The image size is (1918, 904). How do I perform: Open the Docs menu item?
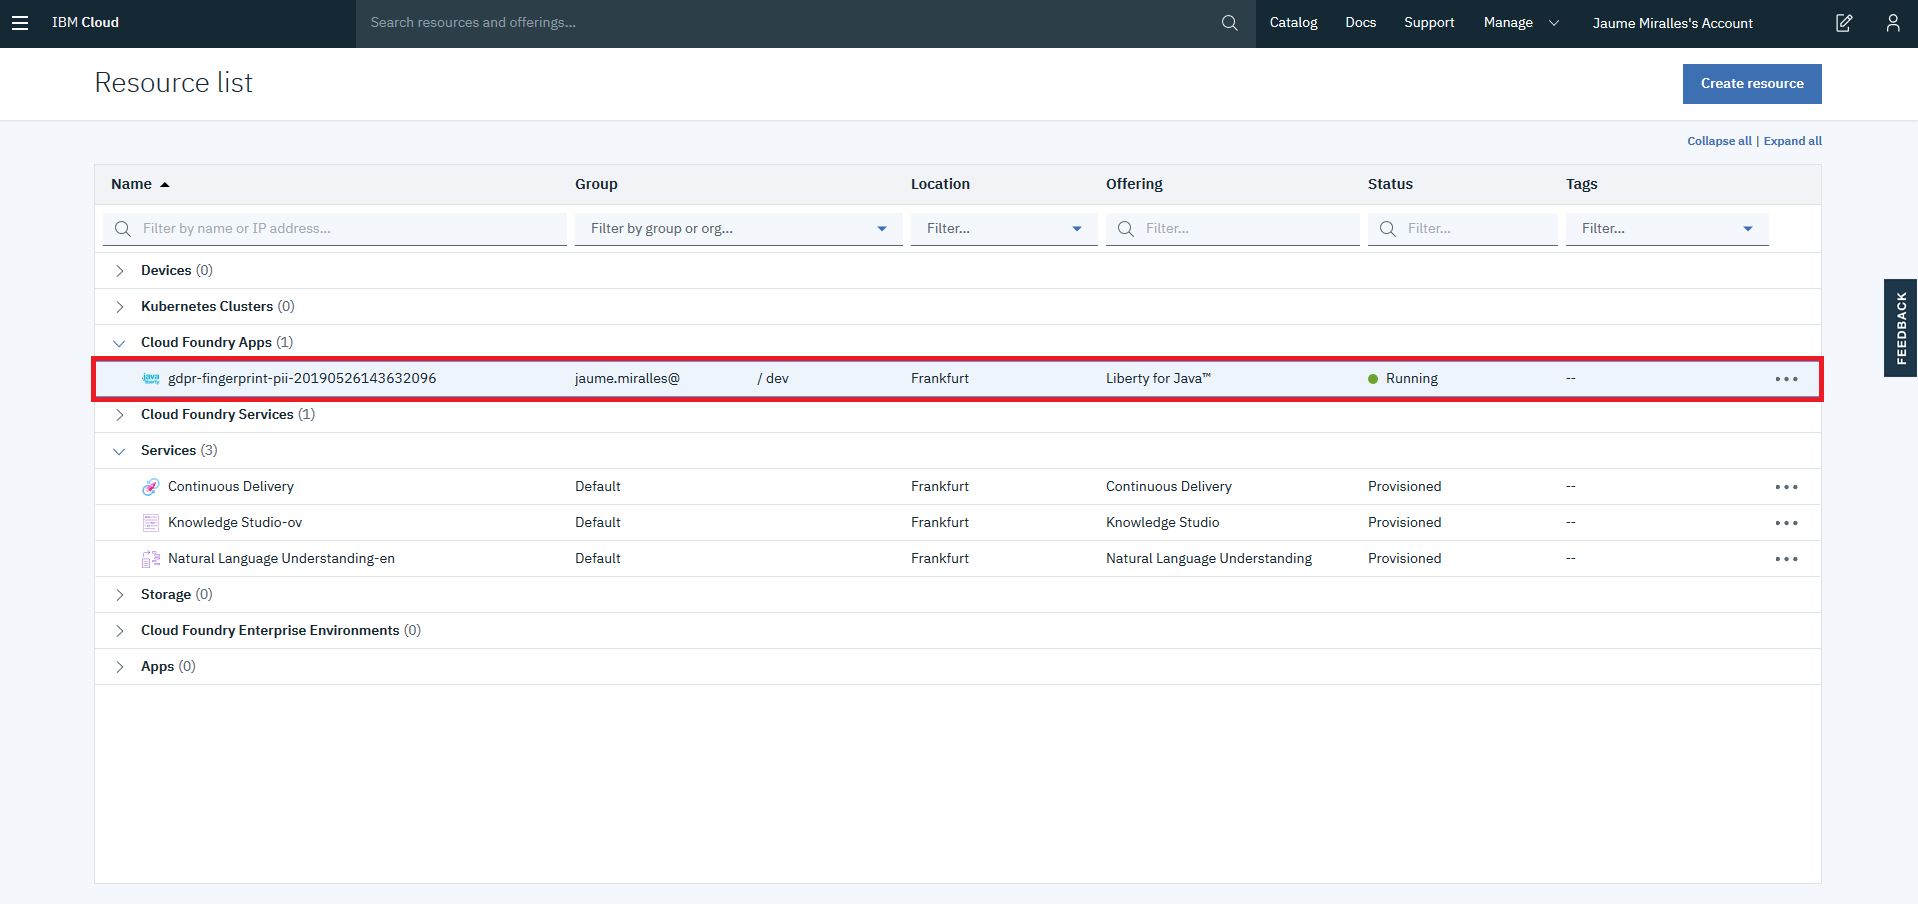[x=1360, y=23]
